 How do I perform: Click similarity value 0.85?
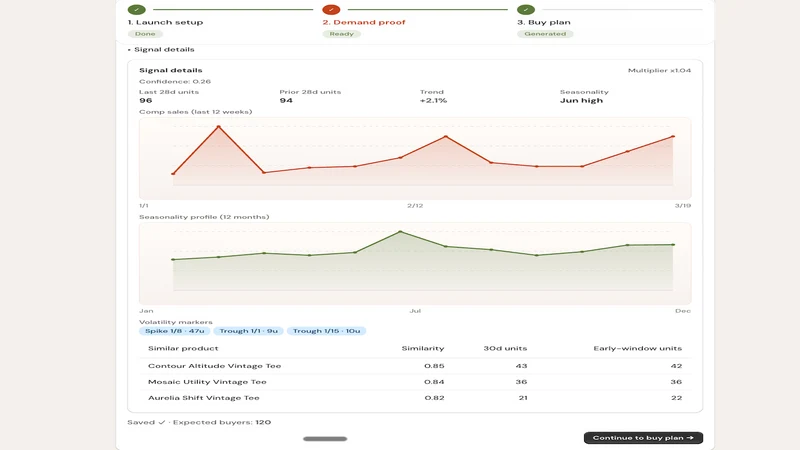[434, 366]
